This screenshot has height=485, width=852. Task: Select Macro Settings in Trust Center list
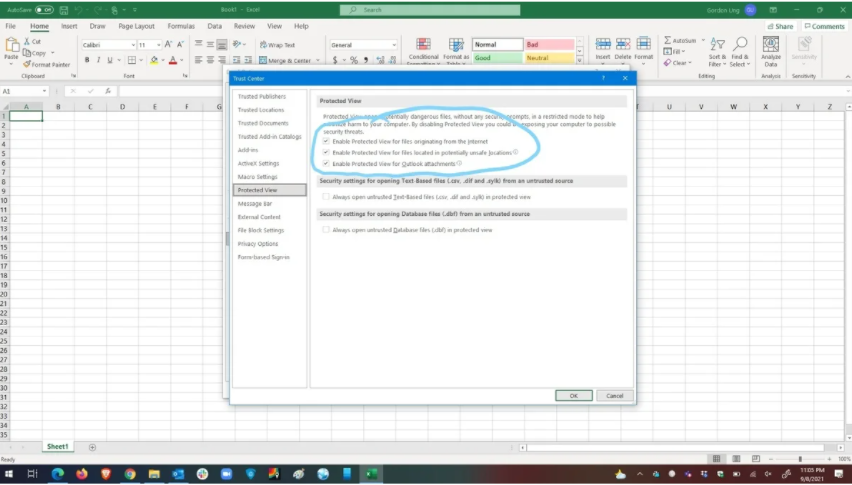(x=257, y=177)
